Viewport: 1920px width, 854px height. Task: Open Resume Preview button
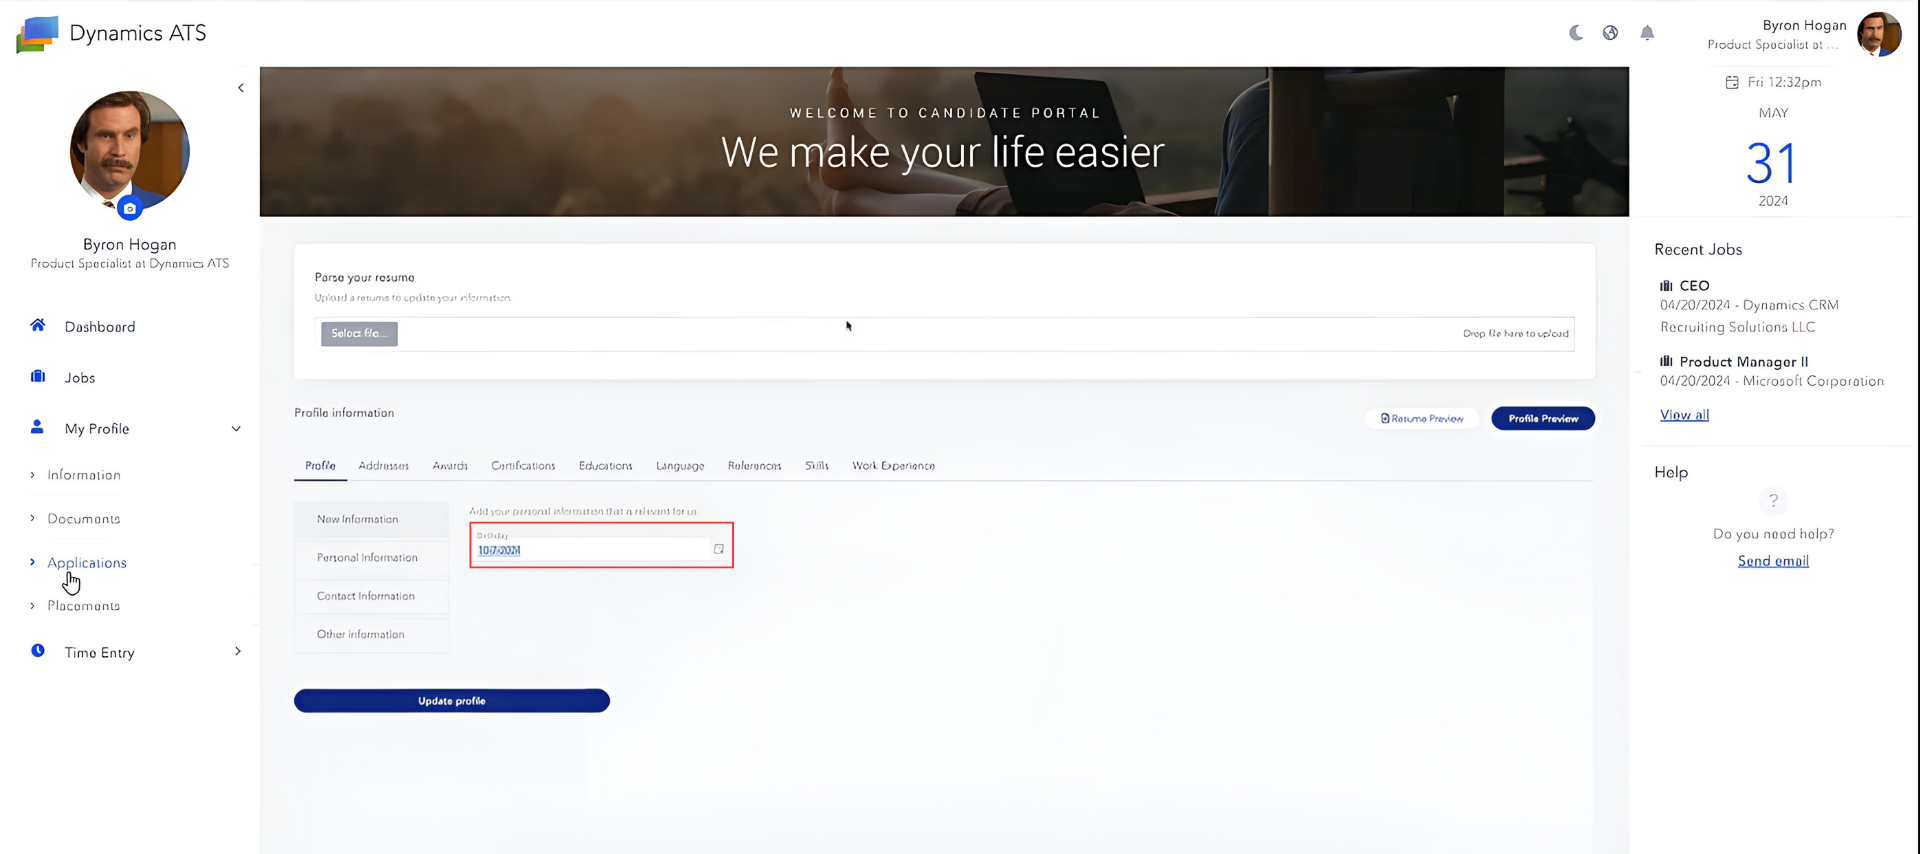point(1422,419)
